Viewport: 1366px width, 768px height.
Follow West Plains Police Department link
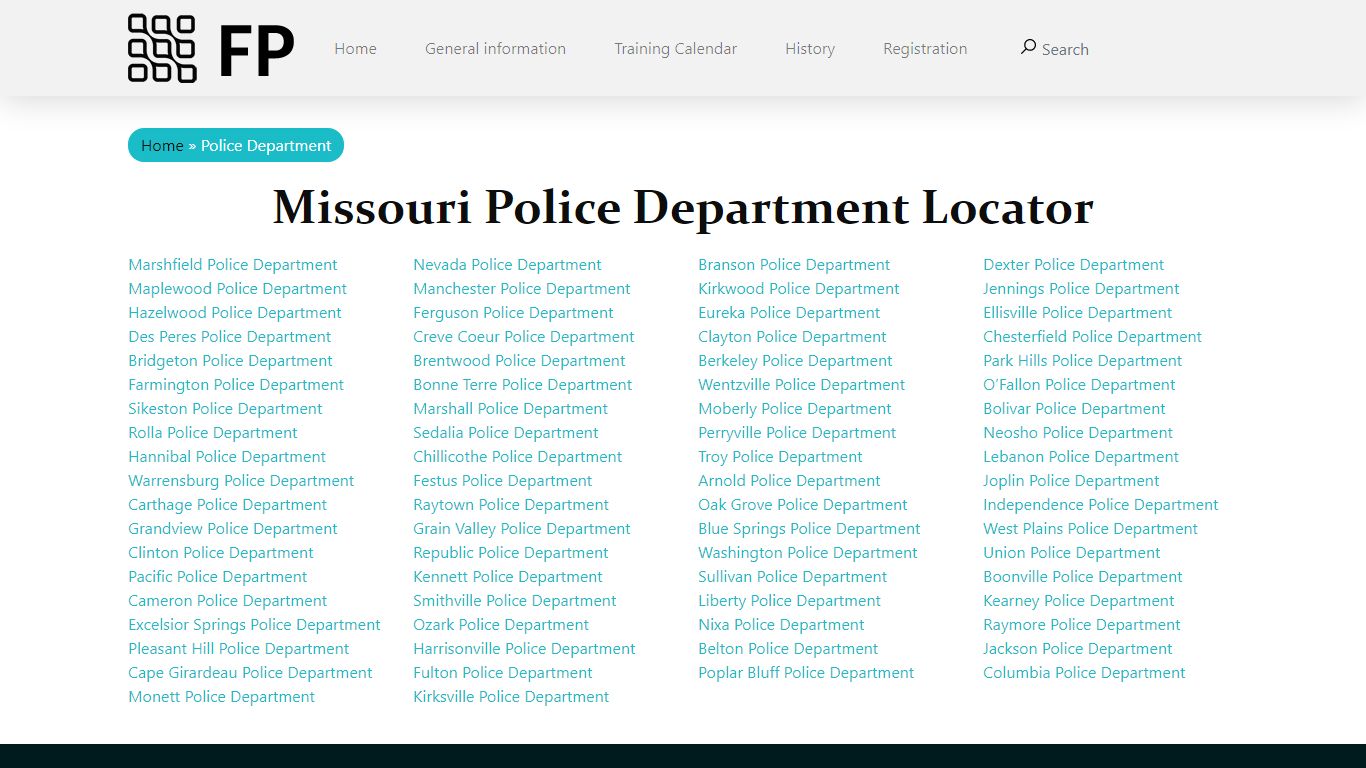(x=1090, y=529)
